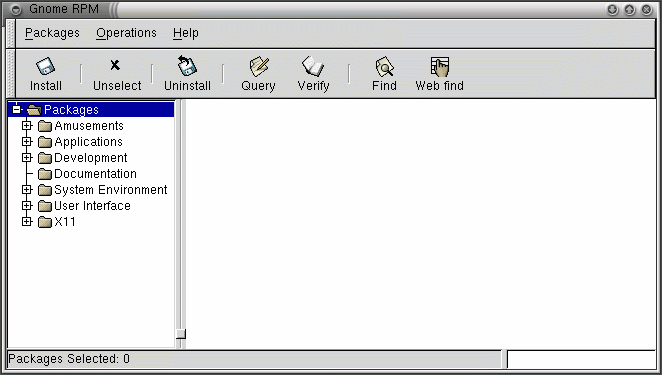Select the Documentation folder icon
Viewport: 662px width, 375px height.
click(45, 174)
